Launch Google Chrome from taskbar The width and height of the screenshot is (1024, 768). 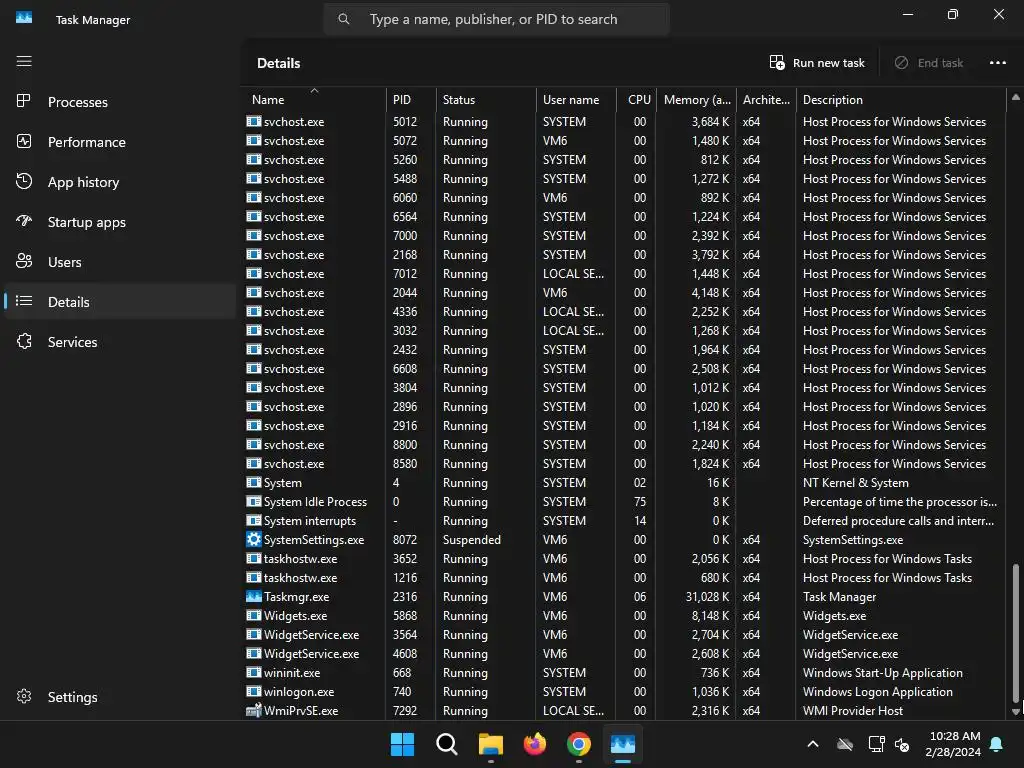point(579,744)
